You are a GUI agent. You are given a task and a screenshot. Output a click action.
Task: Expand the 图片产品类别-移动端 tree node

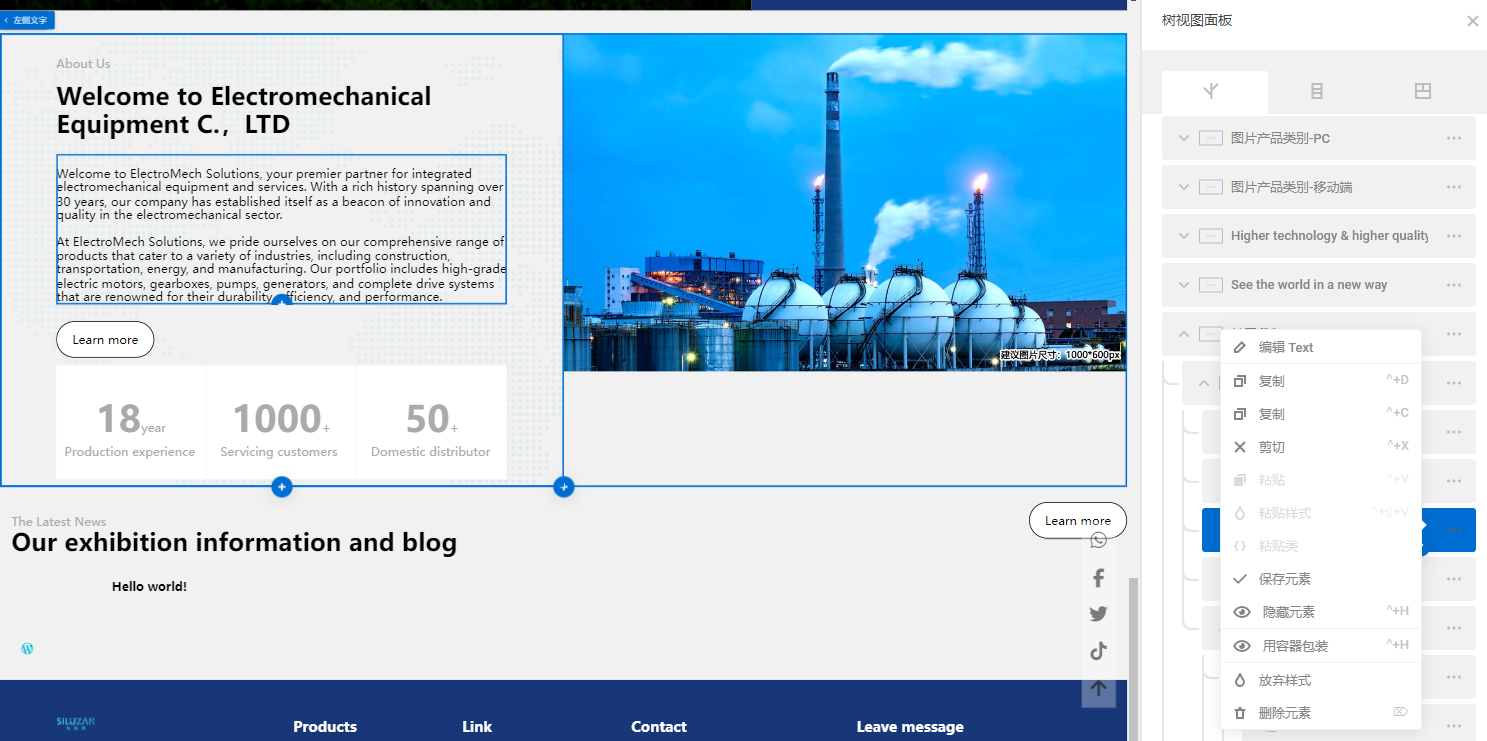pyautogui.click(x=1184, y=187)
